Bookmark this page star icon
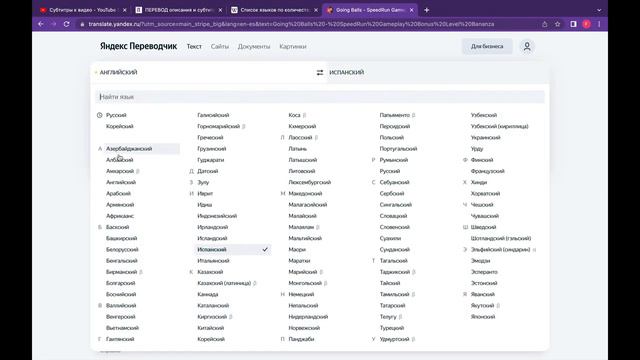Image resolution: width=640 pixels, height=360 pixels. 558,24
